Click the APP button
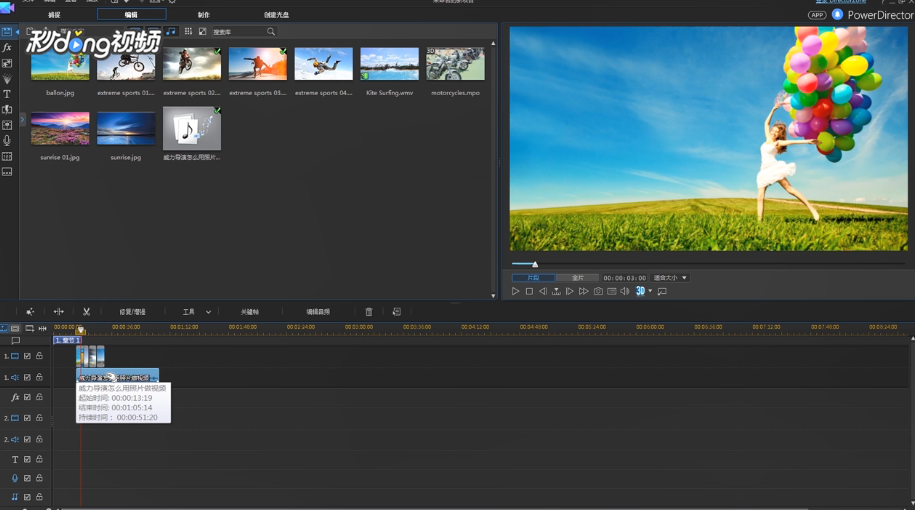Image resolution: width=915 pixels, height=510 pixels. [x=817, y=15]
